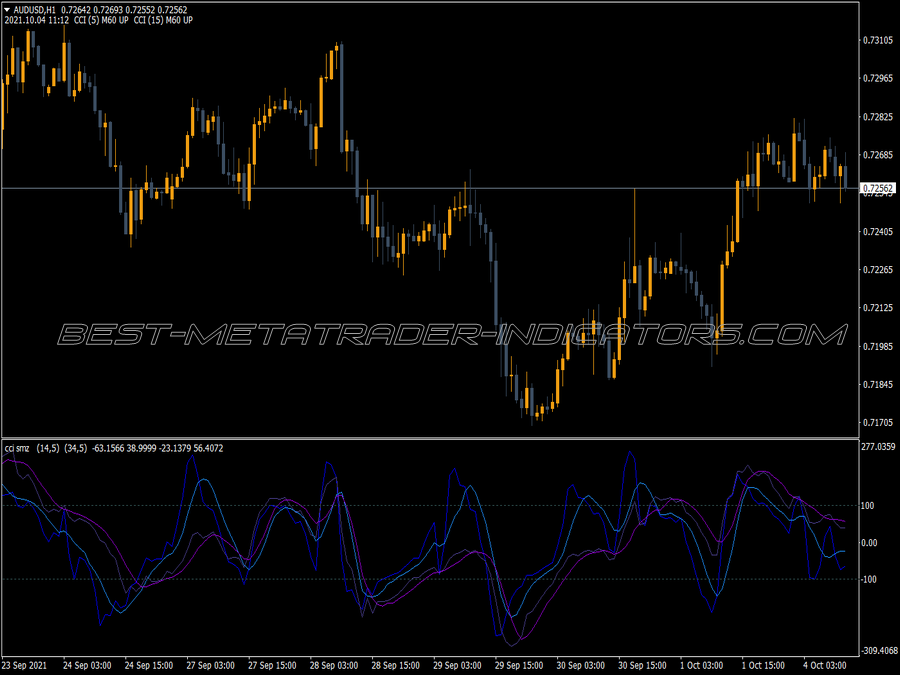Click the 30 Sep 03:00 time axis label
900x675 pixels.
click(x=581, y=666)
